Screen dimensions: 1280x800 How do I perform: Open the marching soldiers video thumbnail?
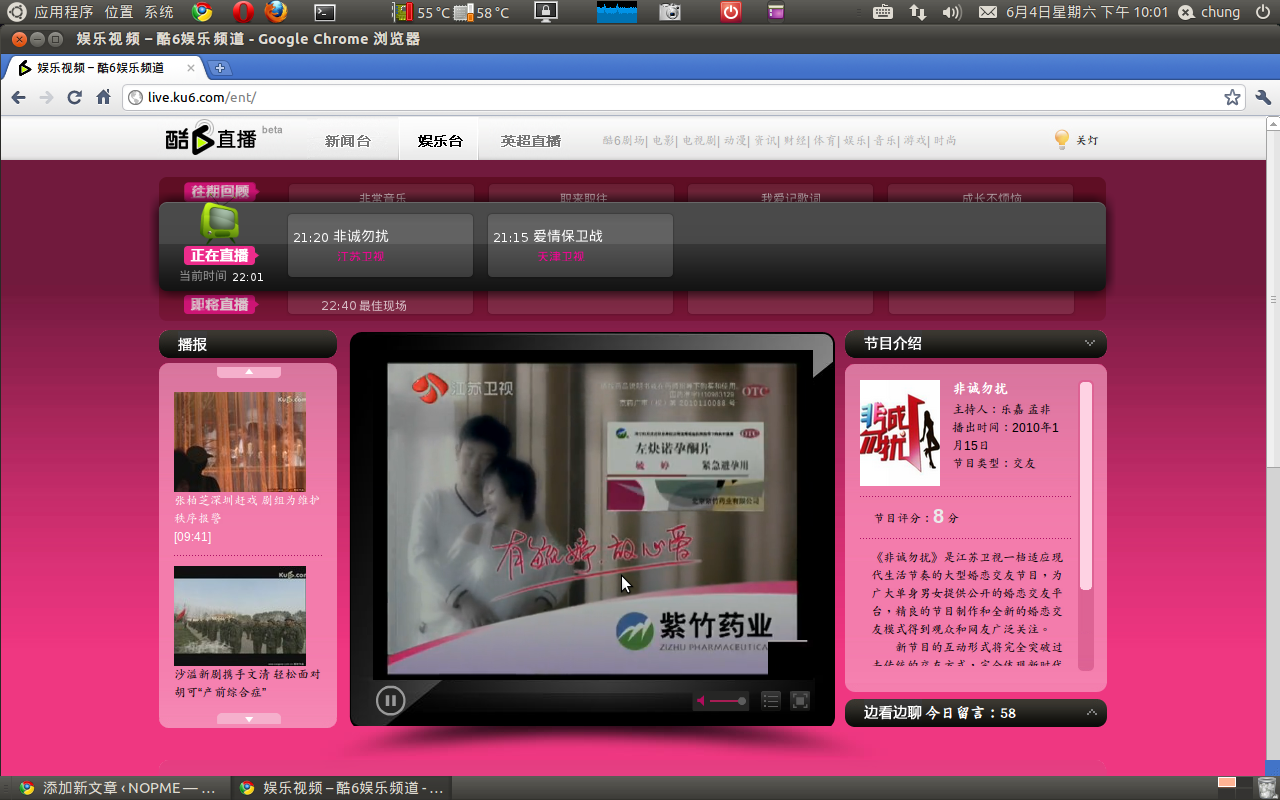coord(240,616)
